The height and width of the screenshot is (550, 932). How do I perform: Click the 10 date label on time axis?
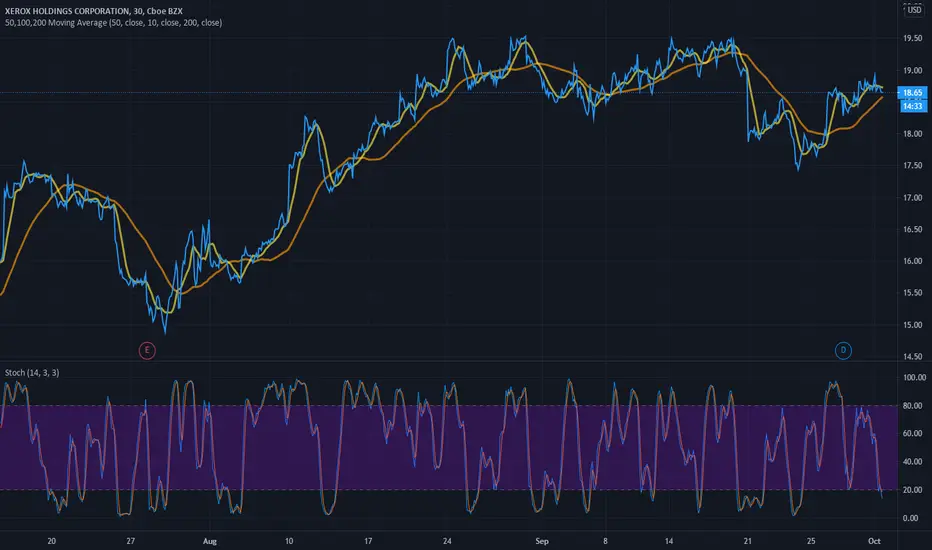pyautogui.click(x=289, y=541)
